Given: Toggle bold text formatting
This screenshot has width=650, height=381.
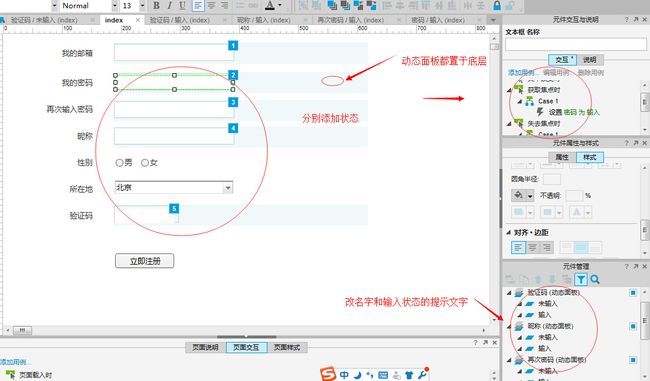Looking at the screenshot, I should point(156,5).
